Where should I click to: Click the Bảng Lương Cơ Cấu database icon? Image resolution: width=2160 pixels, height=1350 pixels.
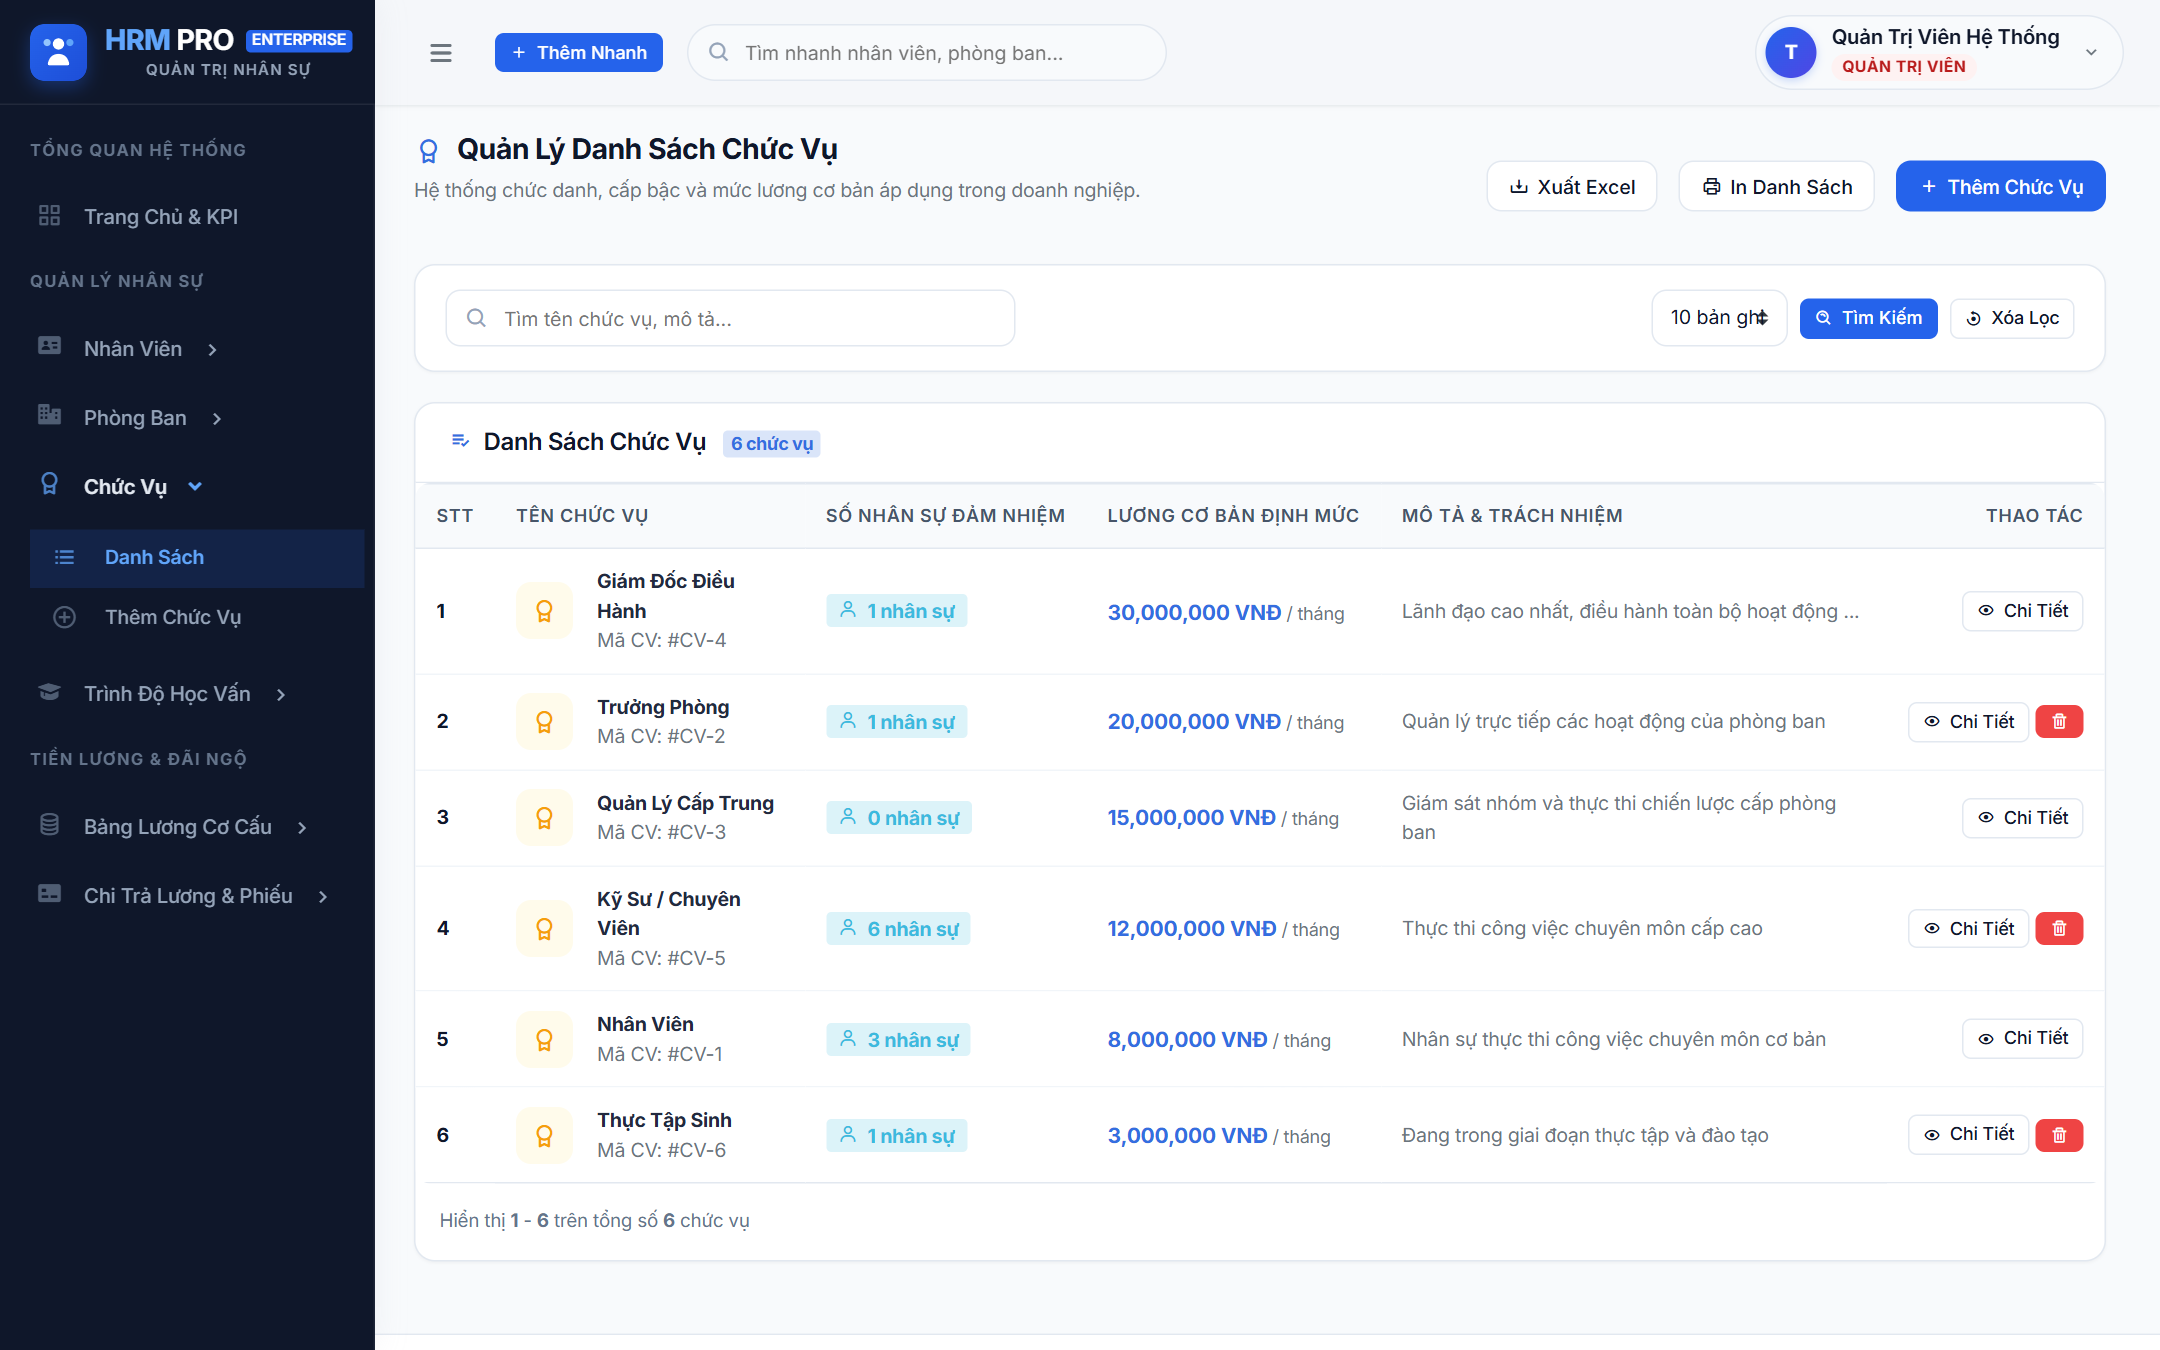[x=49, y=825]
